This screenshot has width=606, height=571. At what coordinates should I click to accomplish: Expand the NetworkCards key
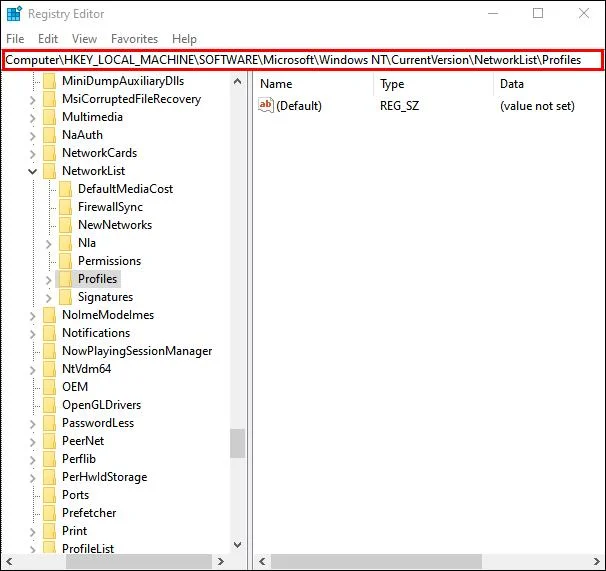click(33, 154)
